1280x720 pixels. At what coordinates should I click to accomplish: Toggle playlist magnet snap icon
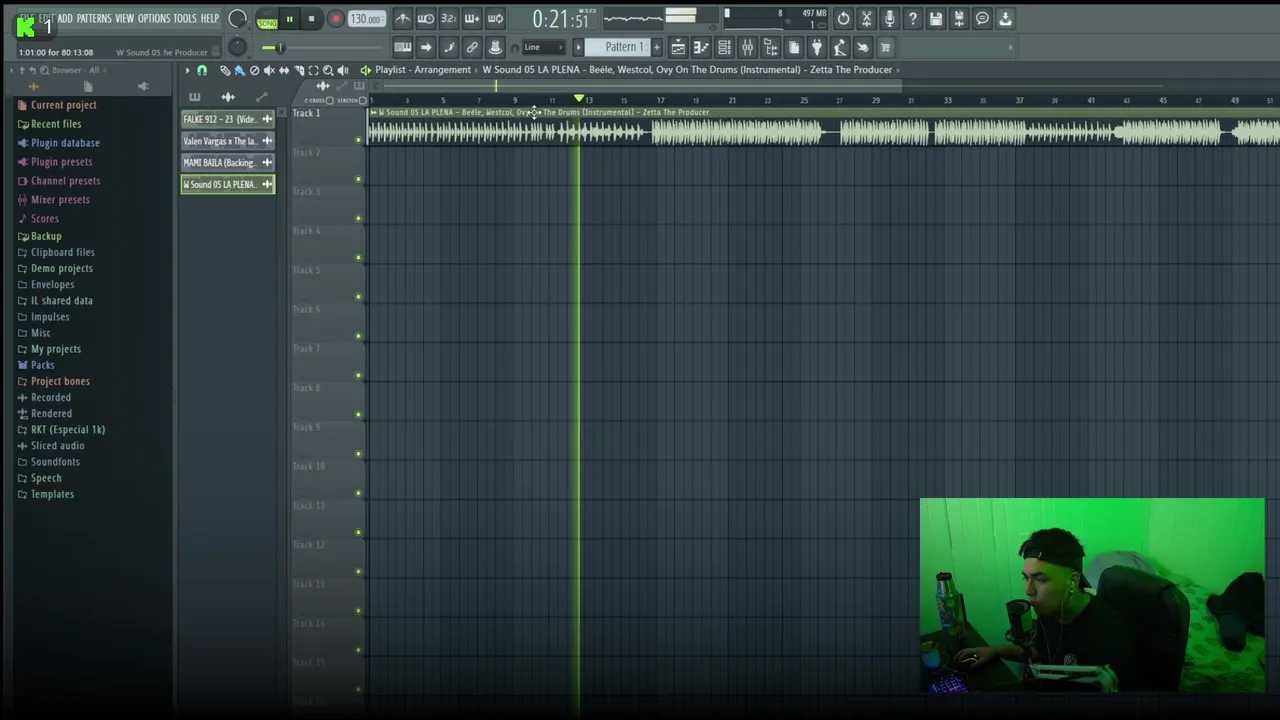tap(202, 70)
